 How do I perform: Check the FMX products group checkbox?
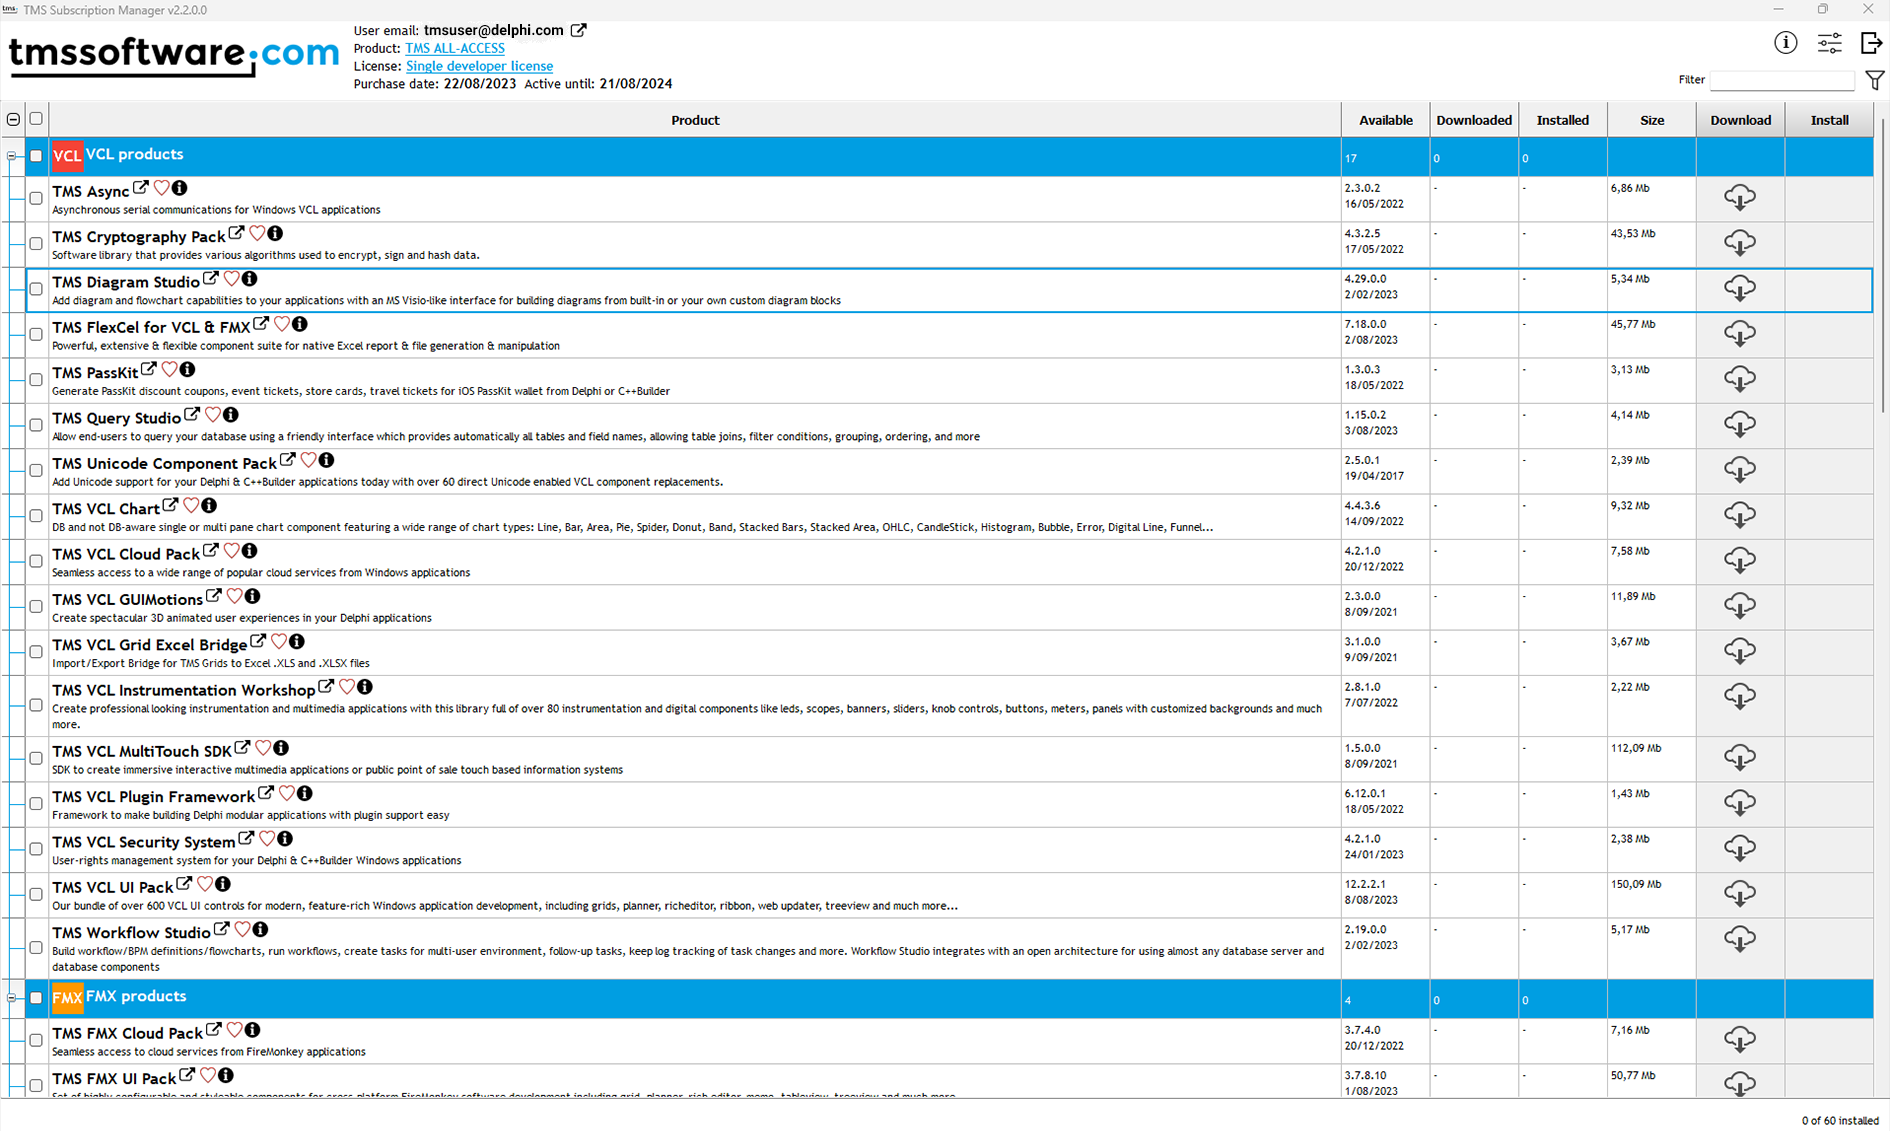pyautogui.click(x=36, y=998)
